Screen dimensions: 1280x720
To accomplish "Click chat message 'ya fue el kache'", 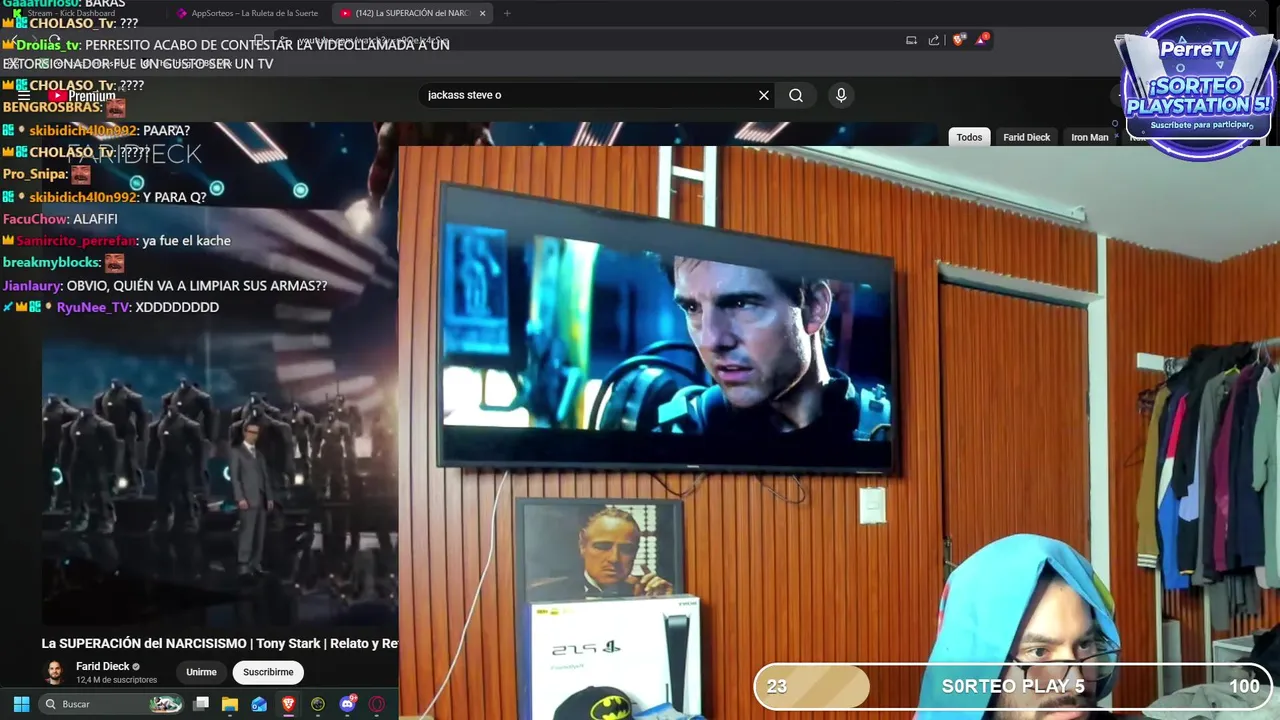I will [187, 241].
